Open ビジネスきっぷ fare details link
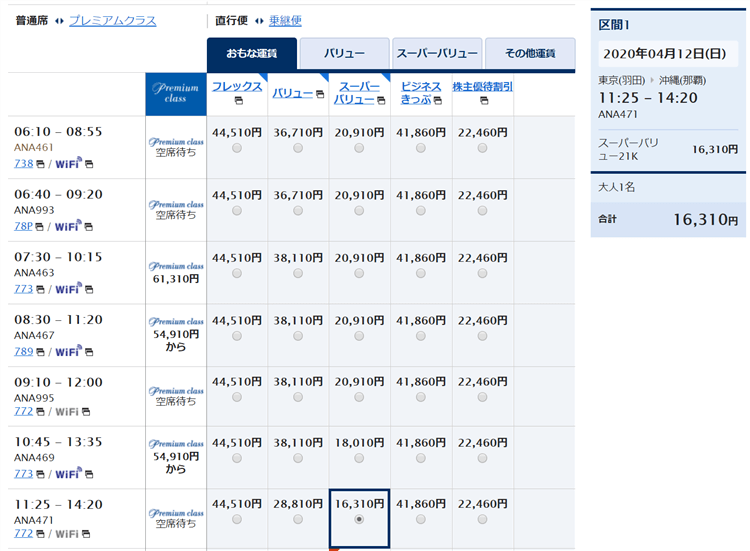Image resolution: width=750 pixels, height=551 pixels. click(x=420, y=93)
